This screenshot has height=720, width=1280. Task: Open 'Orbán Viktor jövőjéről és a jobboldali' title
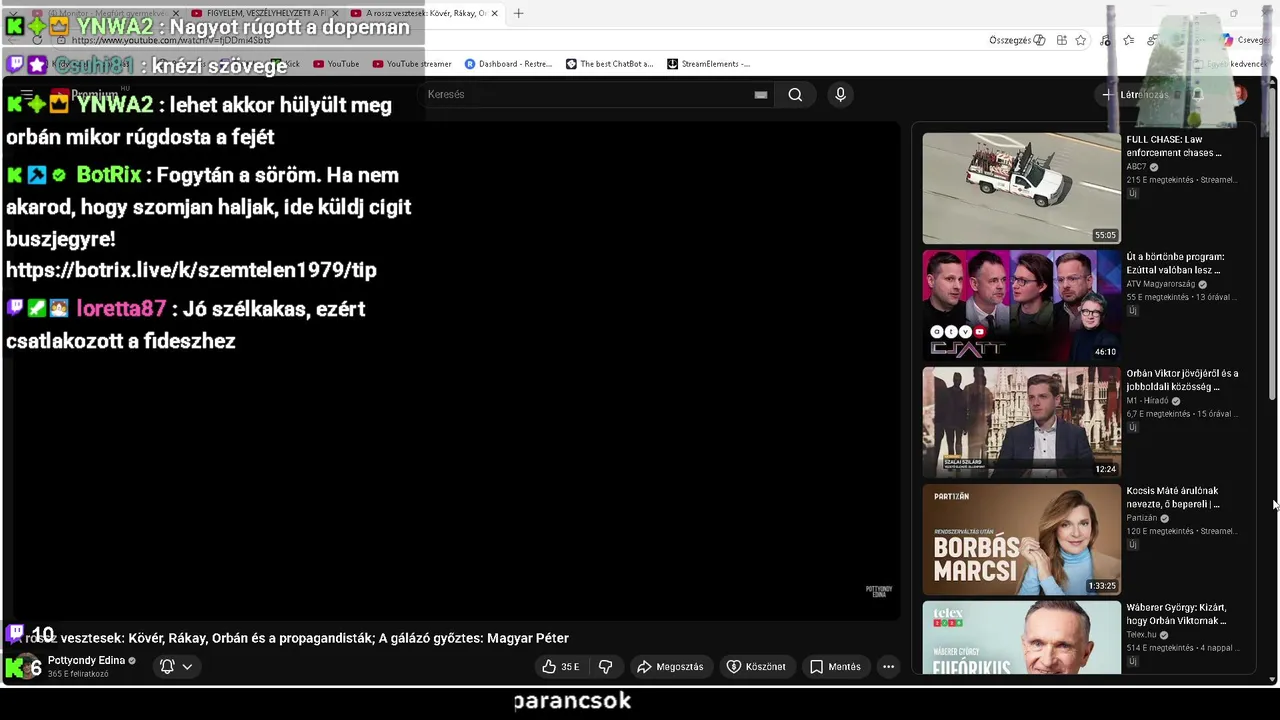(x=1182, y=380)
